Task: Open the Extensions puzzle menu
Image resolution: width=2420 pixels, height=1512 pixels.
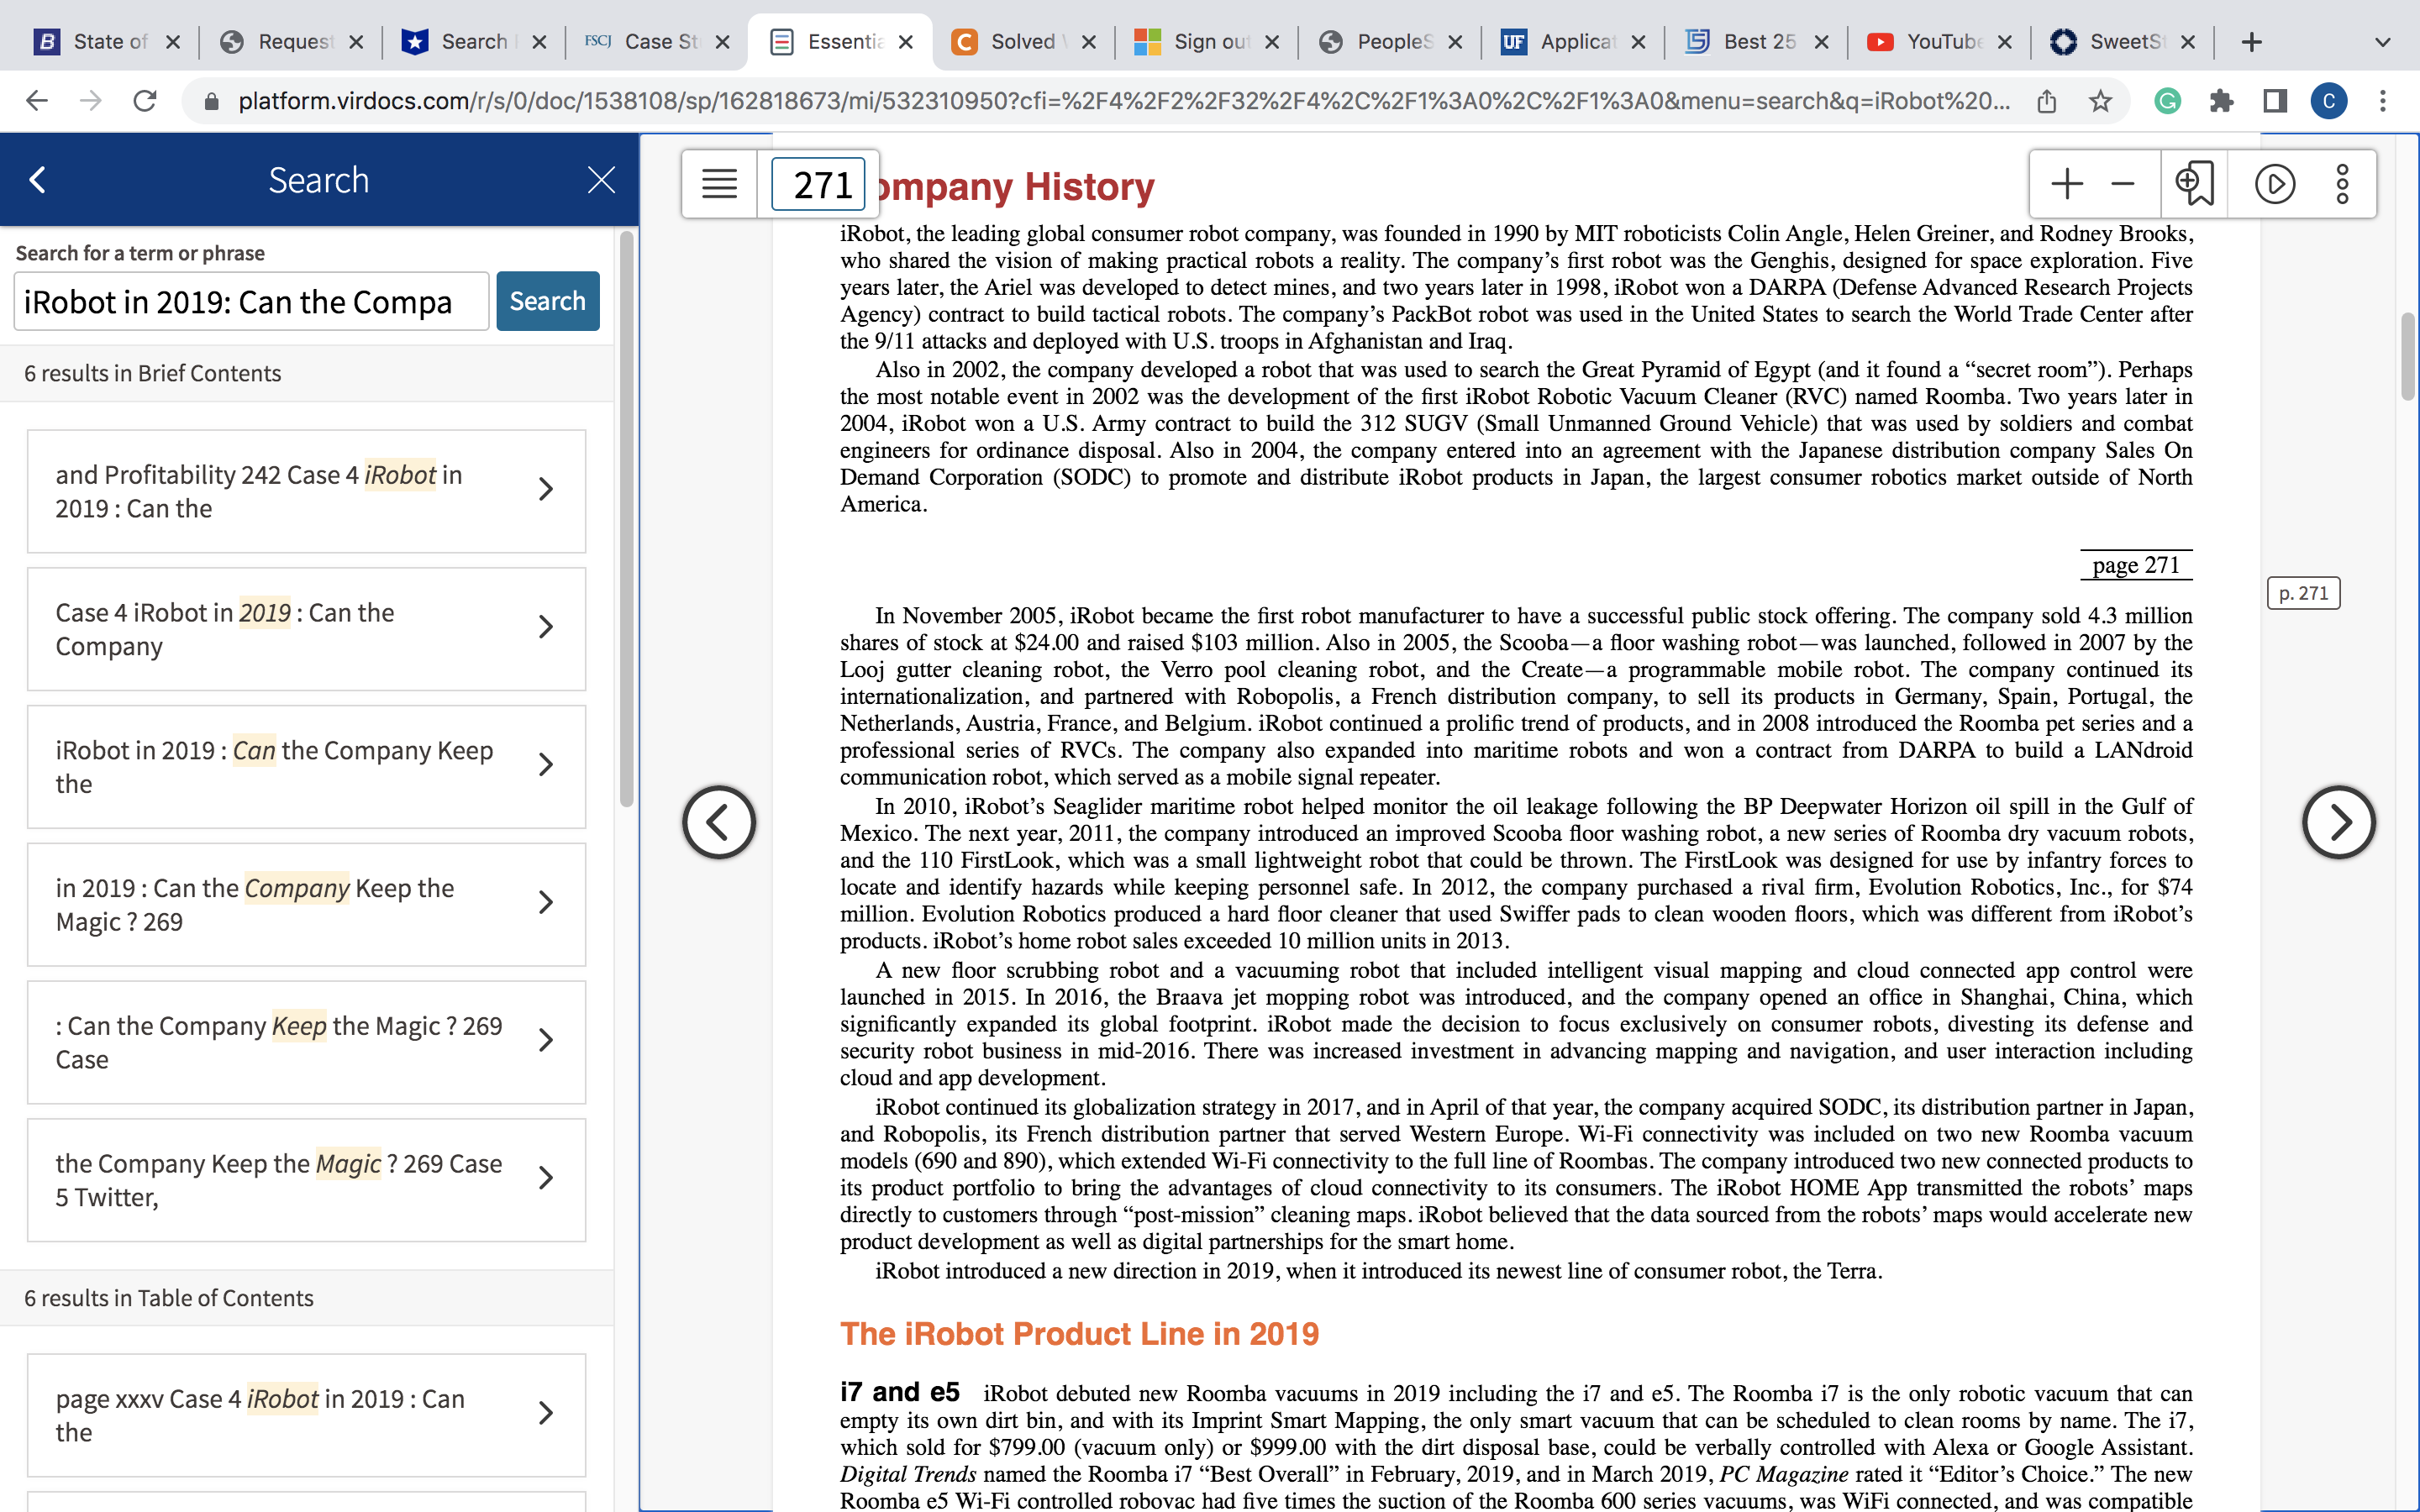Action: pos(2221,101)
